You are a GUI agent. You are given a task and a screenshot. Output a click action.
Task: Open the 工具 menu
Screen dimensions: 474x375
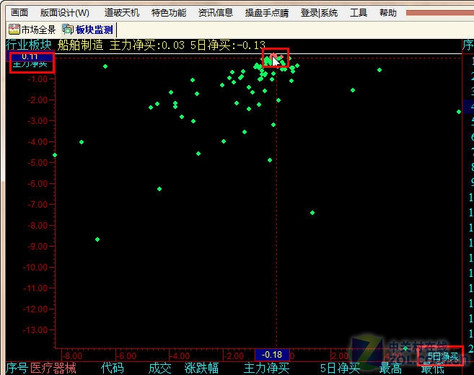[358, 13]
